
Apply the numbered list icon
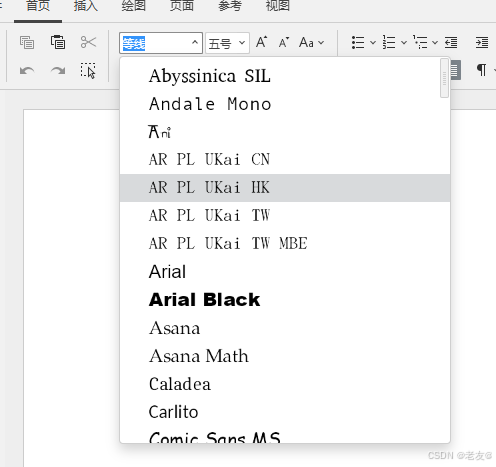(x=389, y=43)
